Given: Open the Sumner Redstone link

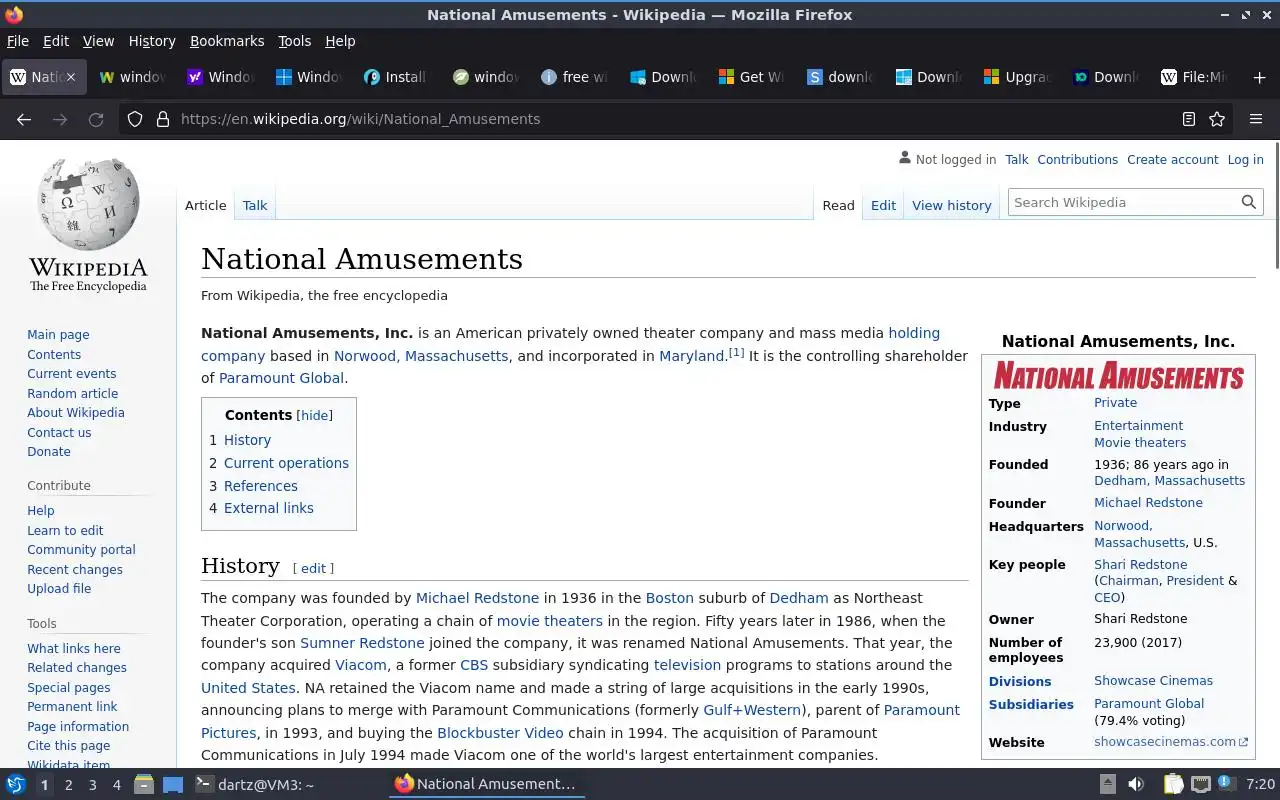Looking at the screenshot, I should click(362, 643).
